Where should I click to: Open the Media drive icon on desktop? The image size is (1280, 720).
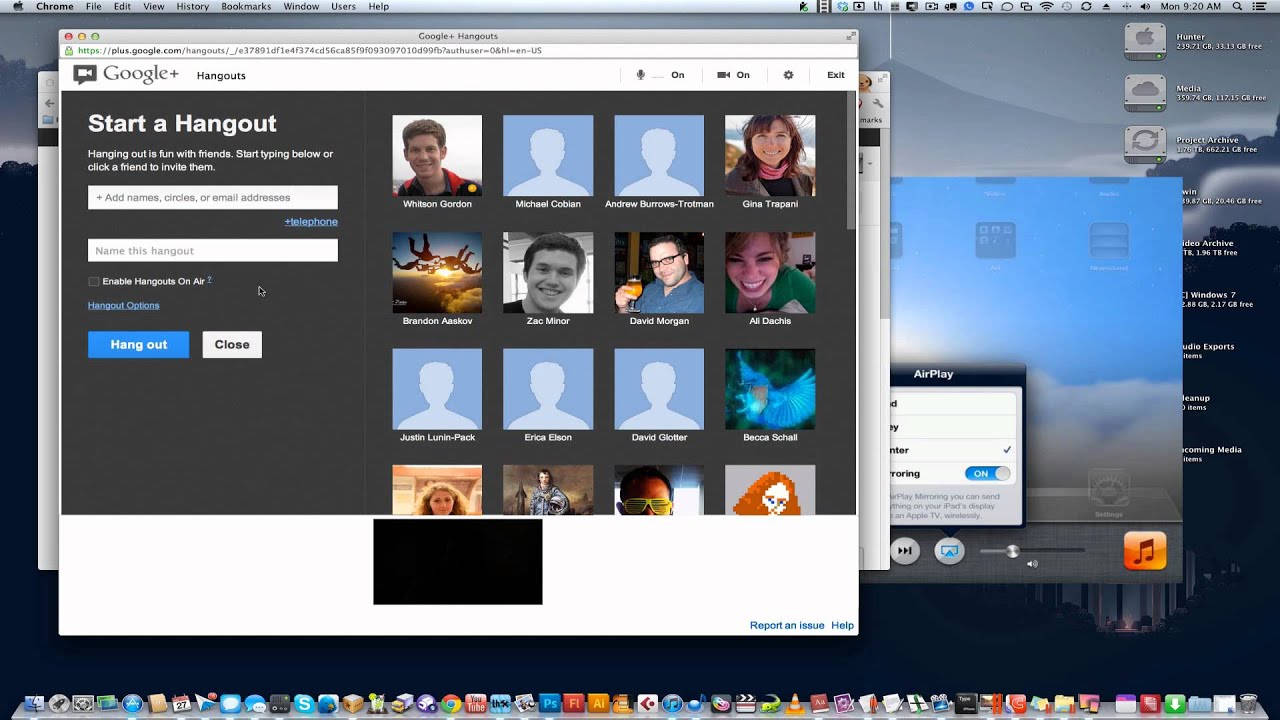[x=1145, y=93]
